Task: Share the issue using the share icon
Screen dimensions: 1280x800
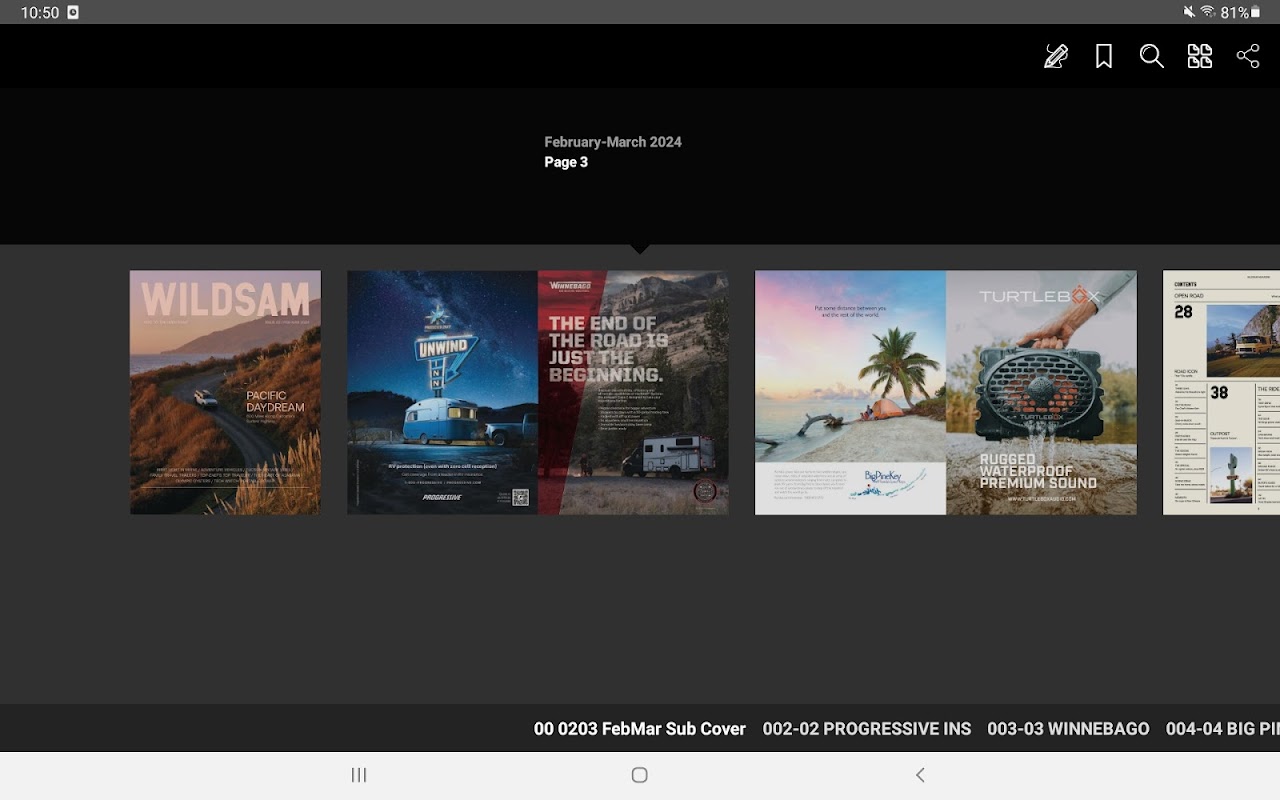Action: [x=1248, y=56]
